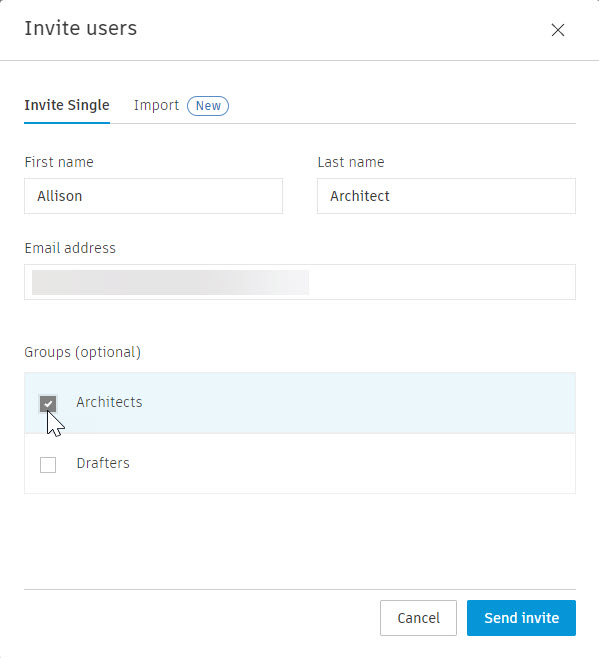The height and width of the screenshot is (658, 599).
Task: Click the Last name label
Action: coord(351,162)
